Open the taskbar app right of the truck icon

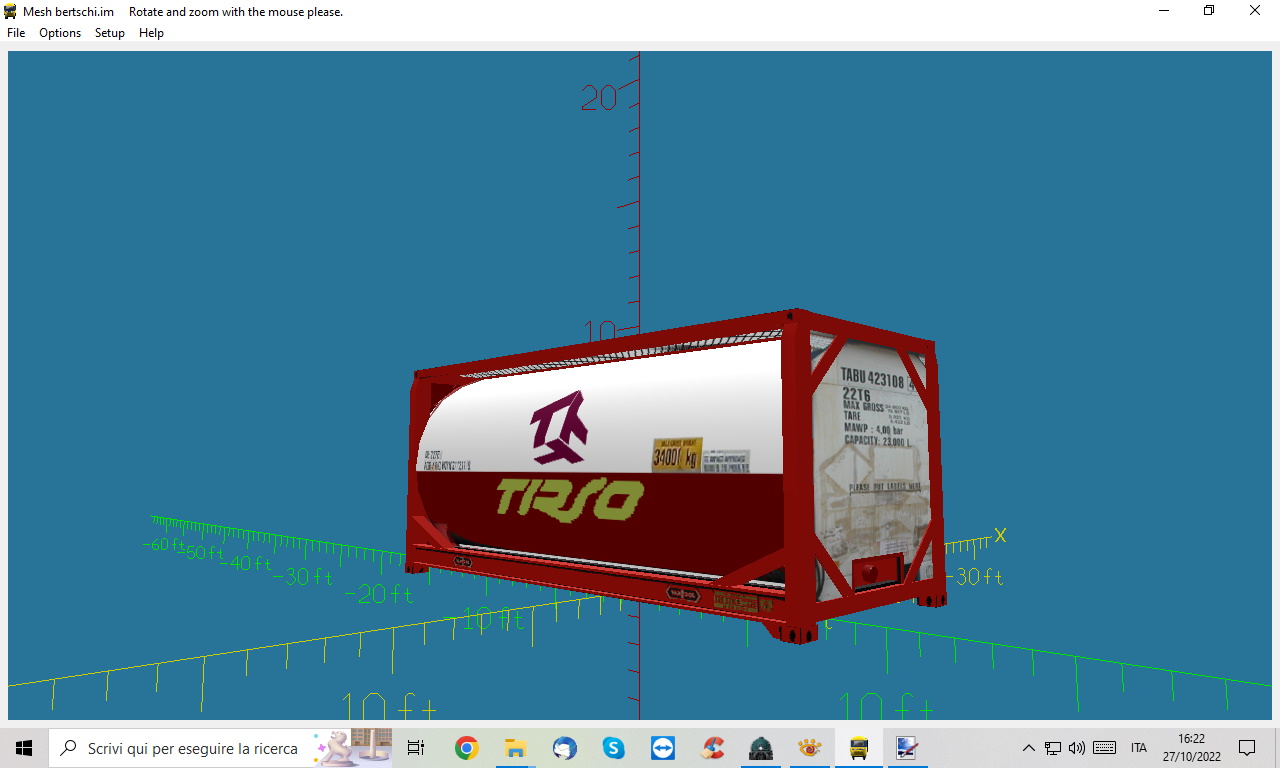(x=907, y=748)
